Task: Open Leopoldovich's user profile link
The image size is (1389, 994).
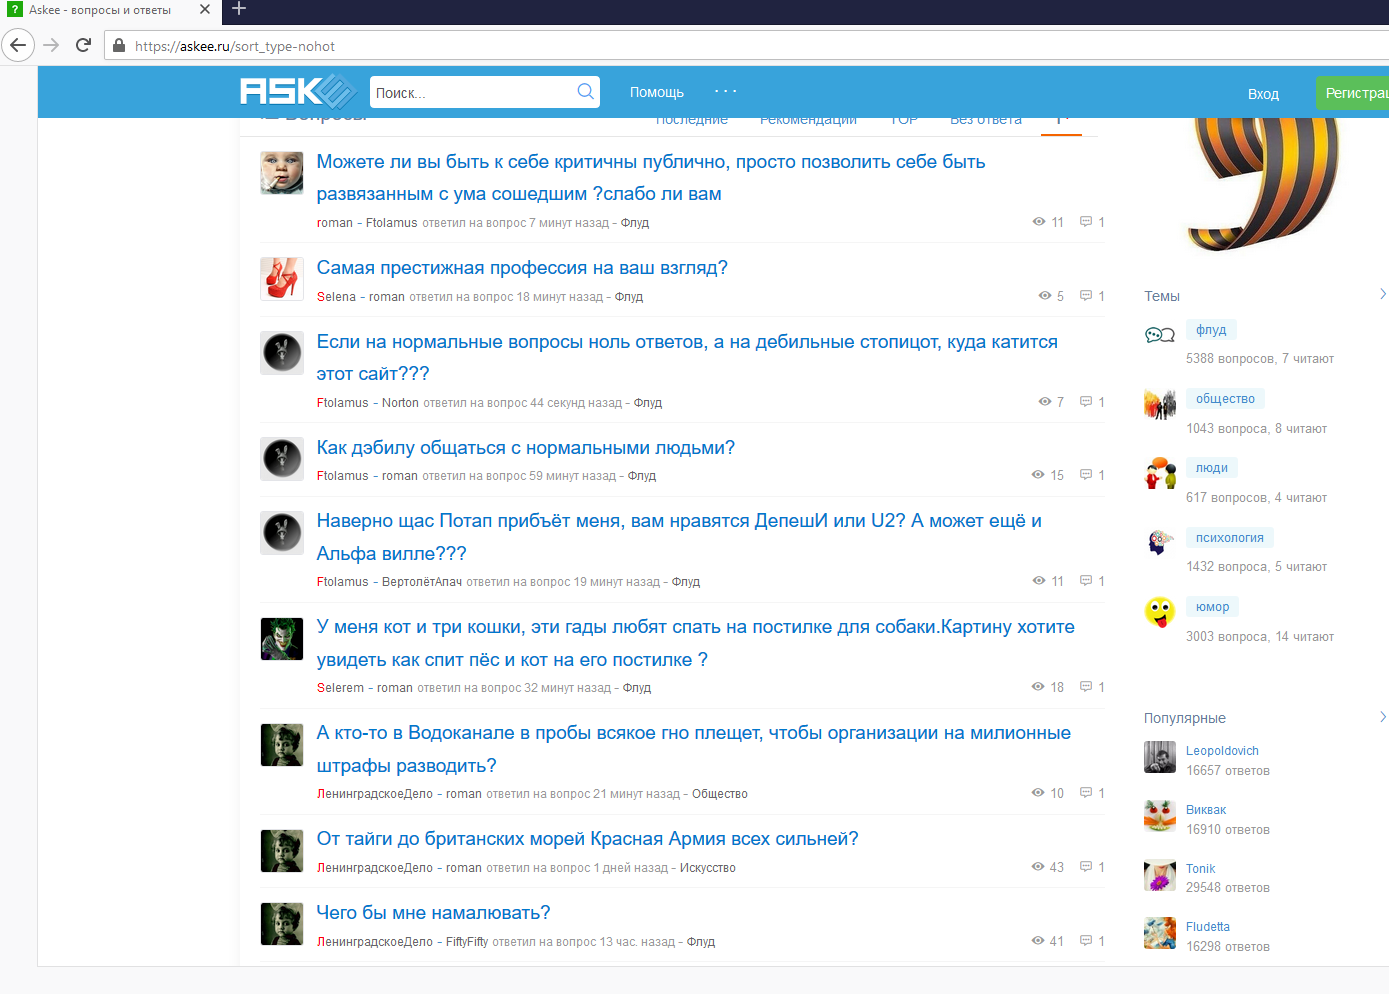Action: point(1222,751)
